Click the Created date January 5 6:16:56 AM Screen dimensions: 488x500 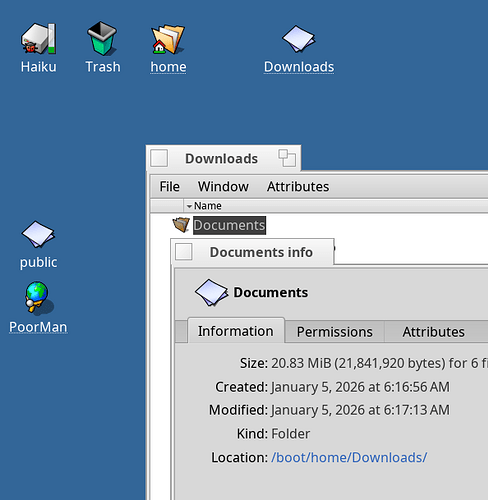[360, 387]
